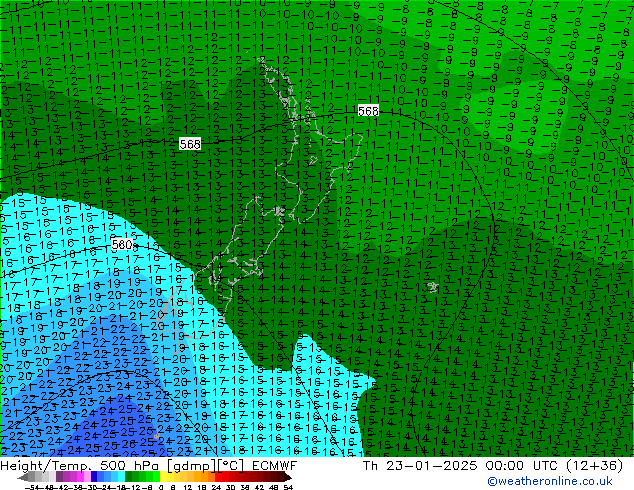Click the [°C] unit label in the title
Image resolution: width=634 pixels, height=490 pixels.
[231, 466]
